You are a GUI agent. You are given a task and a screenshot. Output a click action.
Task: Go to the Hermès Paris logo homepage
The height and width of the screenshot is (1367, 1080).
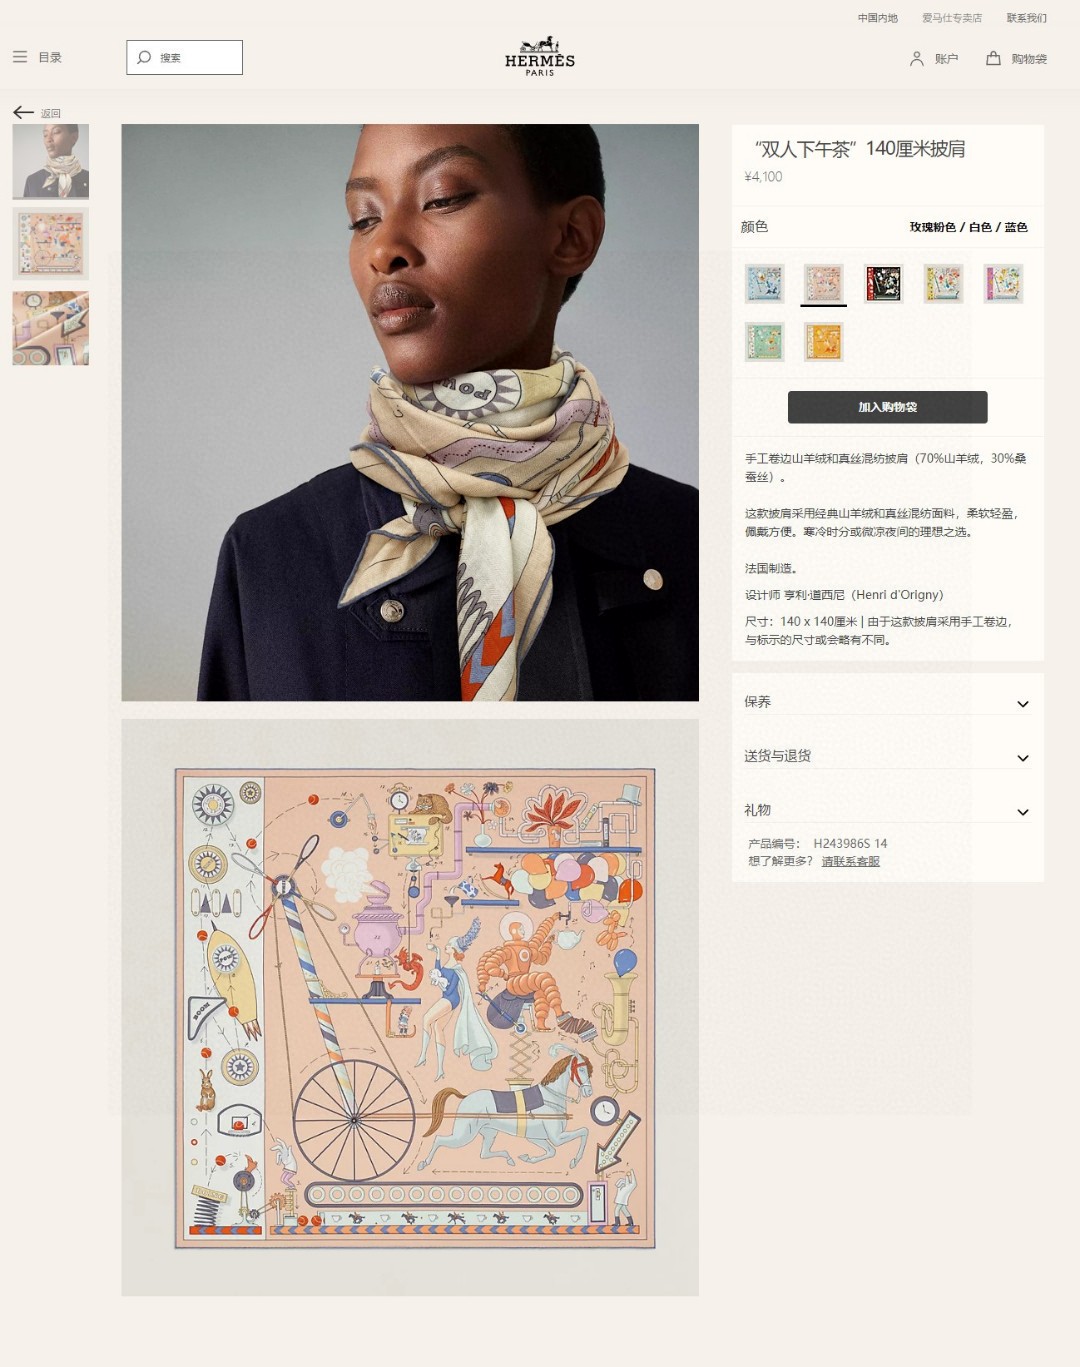pyautogui.click(x=540, y=56)
